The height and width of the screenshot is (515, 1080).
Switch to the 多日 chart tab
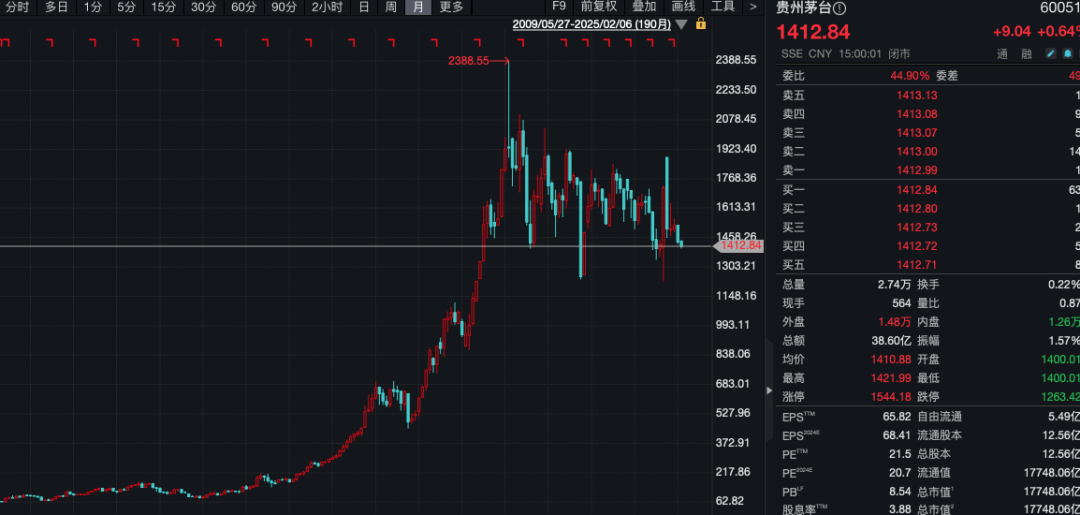56,7
